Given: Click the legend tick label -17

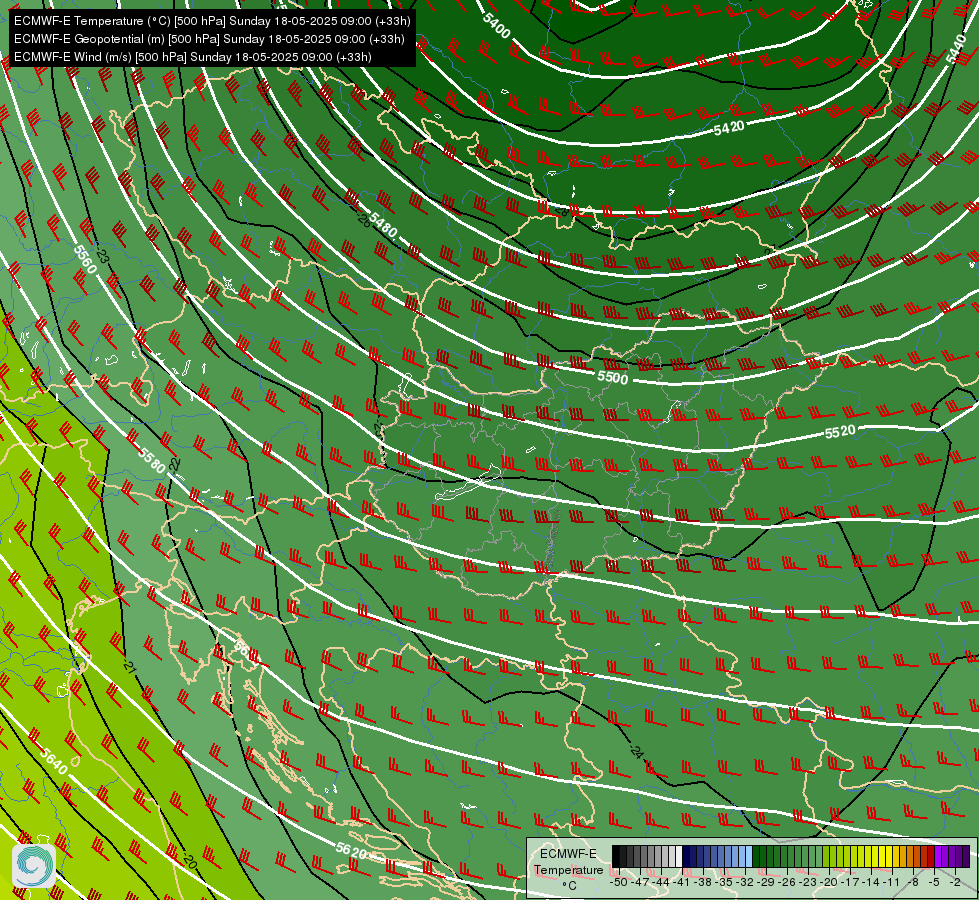Looking at the screenshot, I should tap(850, 883).
